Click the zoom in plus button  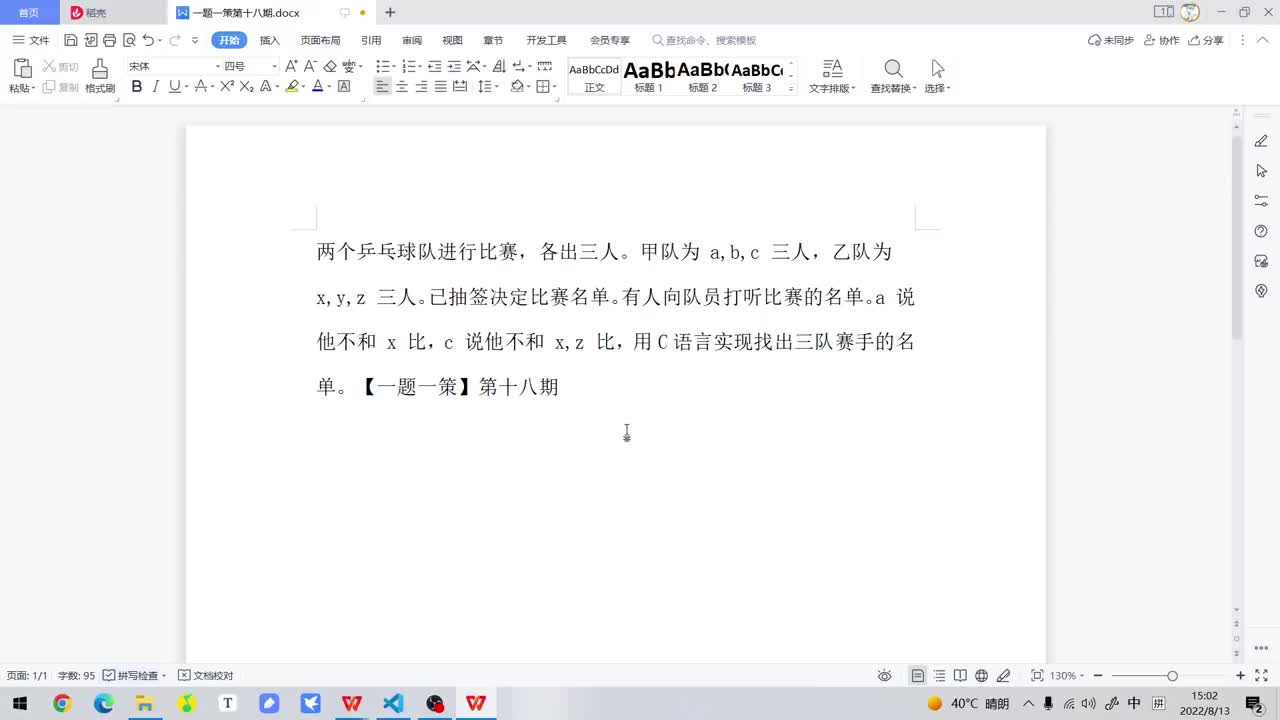1240,676
